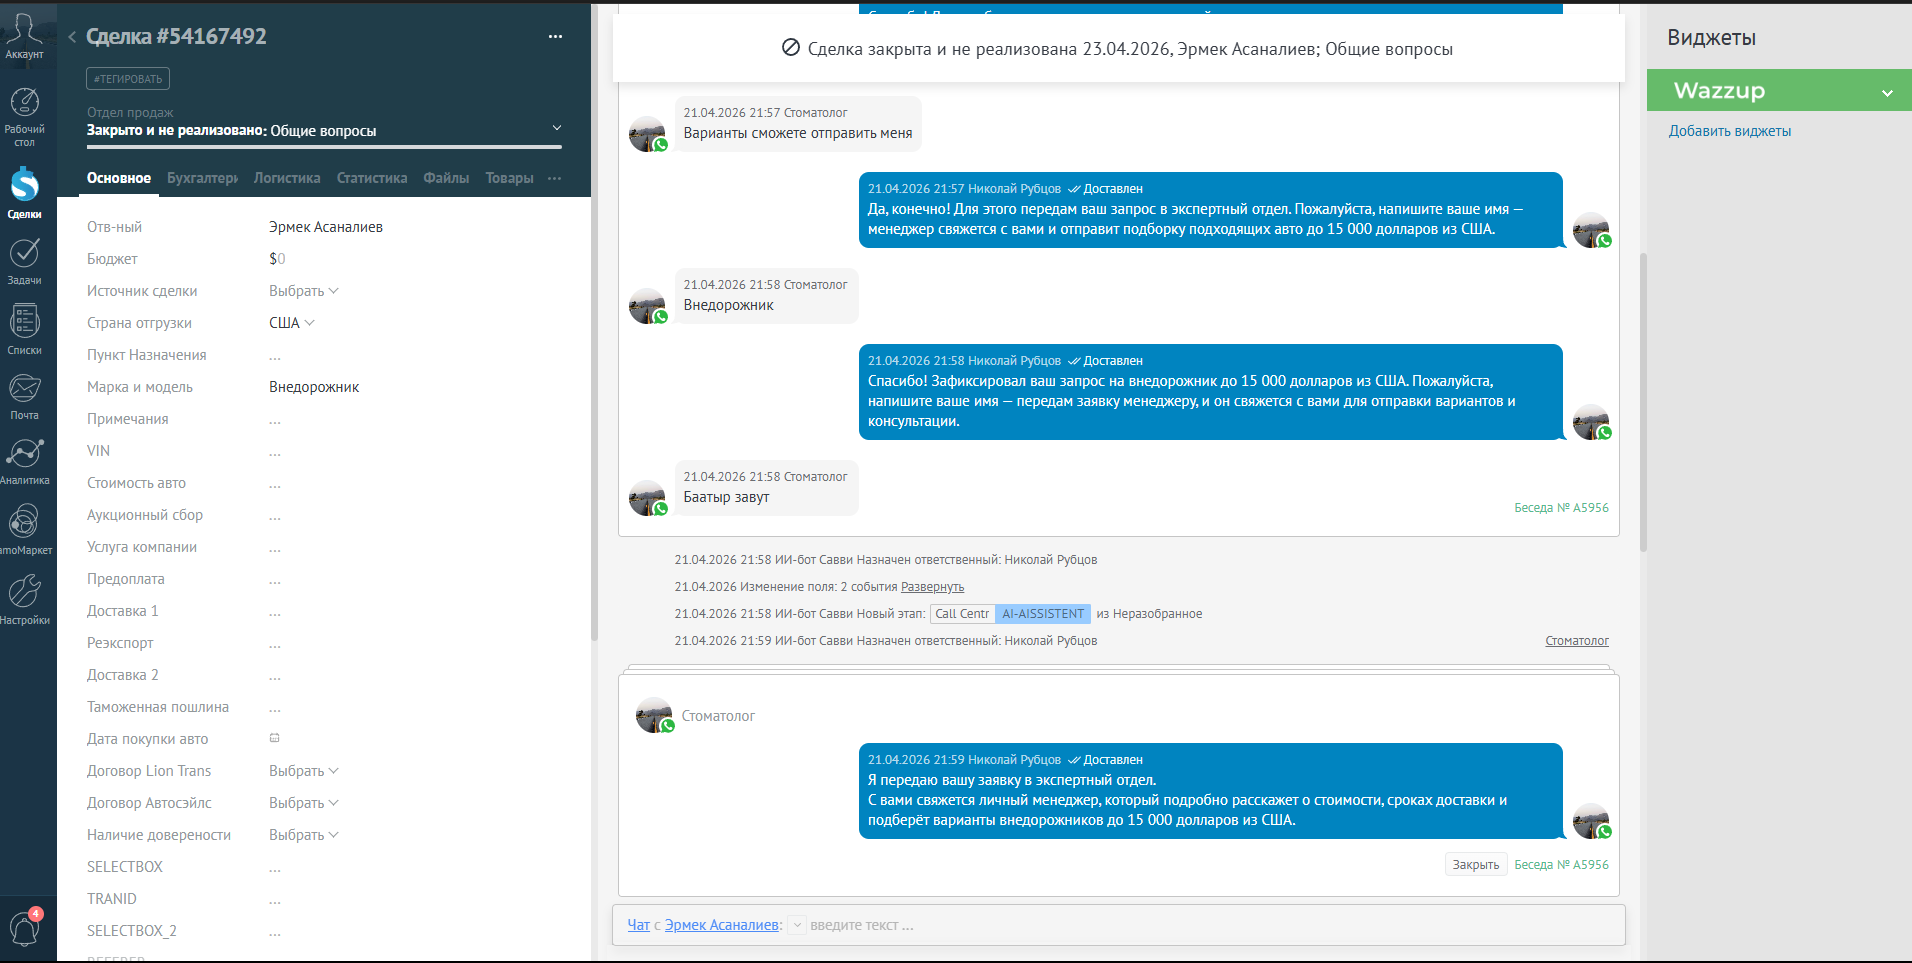The height and width of the screenshot is (963, 1912).
Task: Click the empty VIN field value
Action: tap(275, 451)
